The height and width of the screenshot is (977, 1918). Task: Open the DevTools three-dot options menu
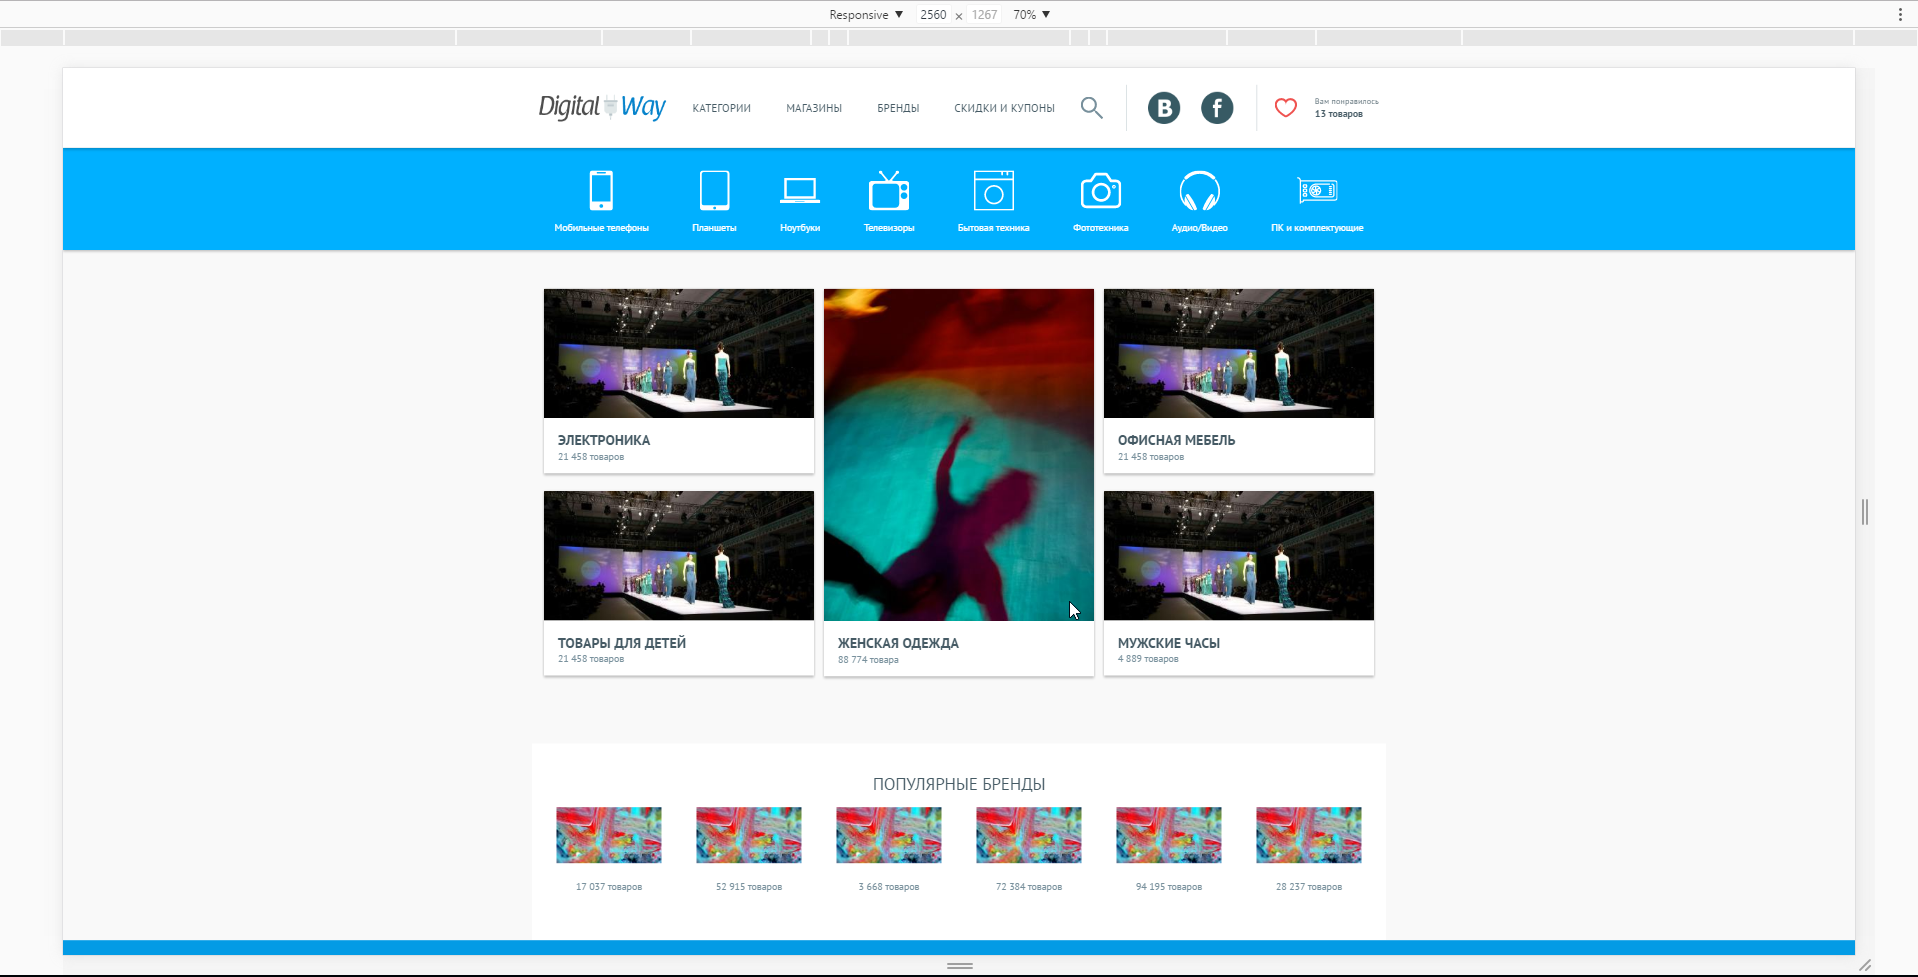click(x=1900, y=15)
